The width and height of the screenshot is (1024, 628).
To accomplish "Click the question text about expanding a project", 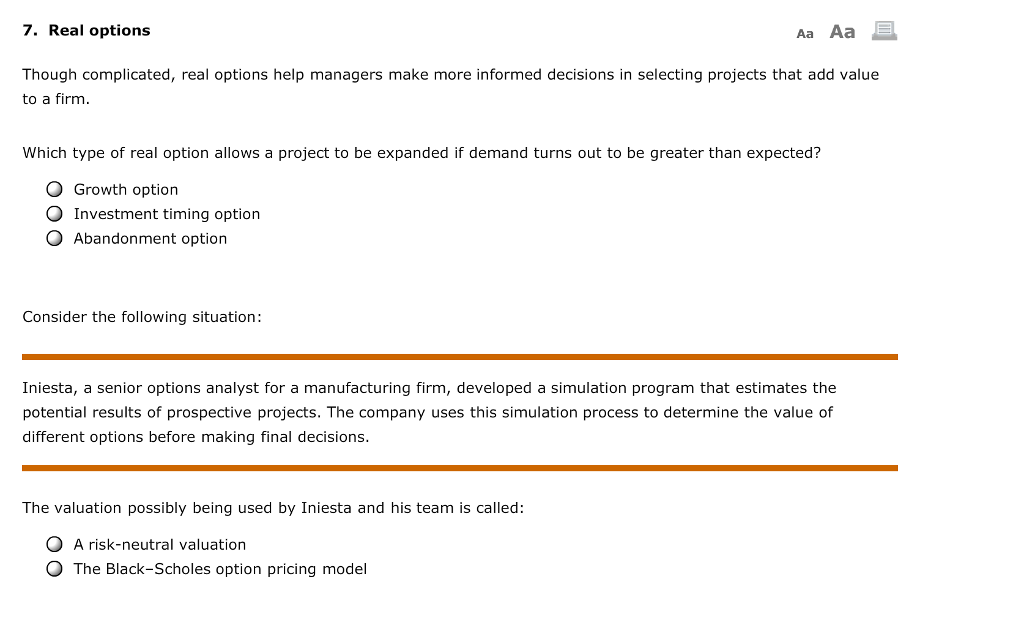I will tap(421, 152).
